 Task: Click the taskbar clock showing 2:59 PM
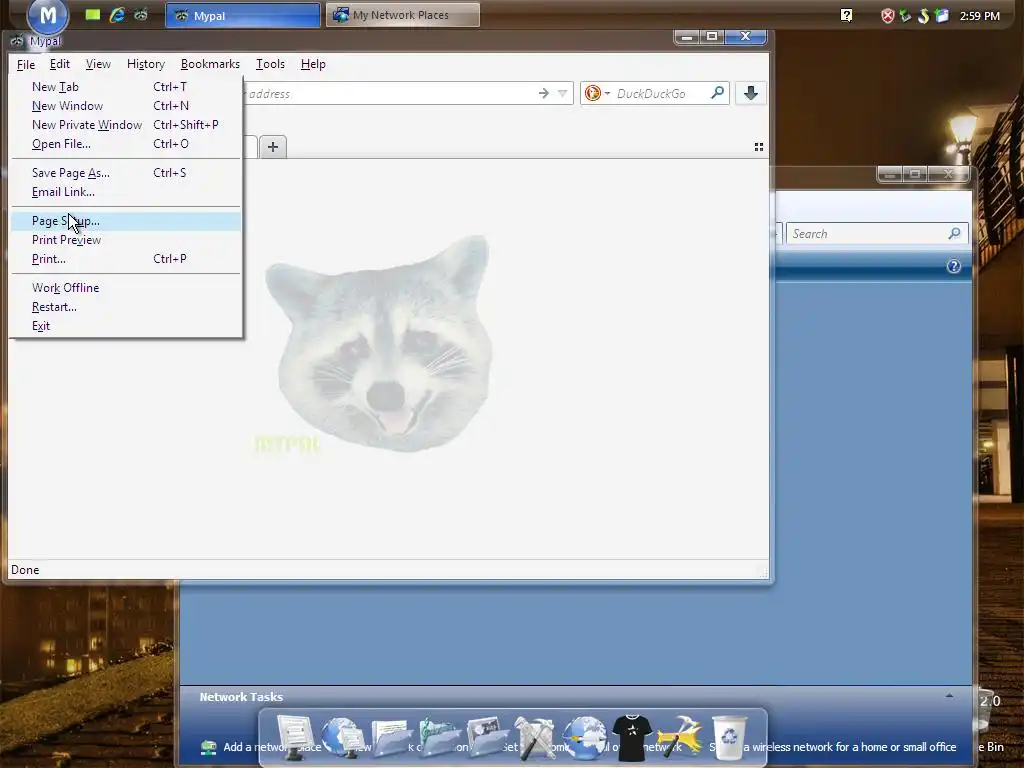click(x=980, y=16)
